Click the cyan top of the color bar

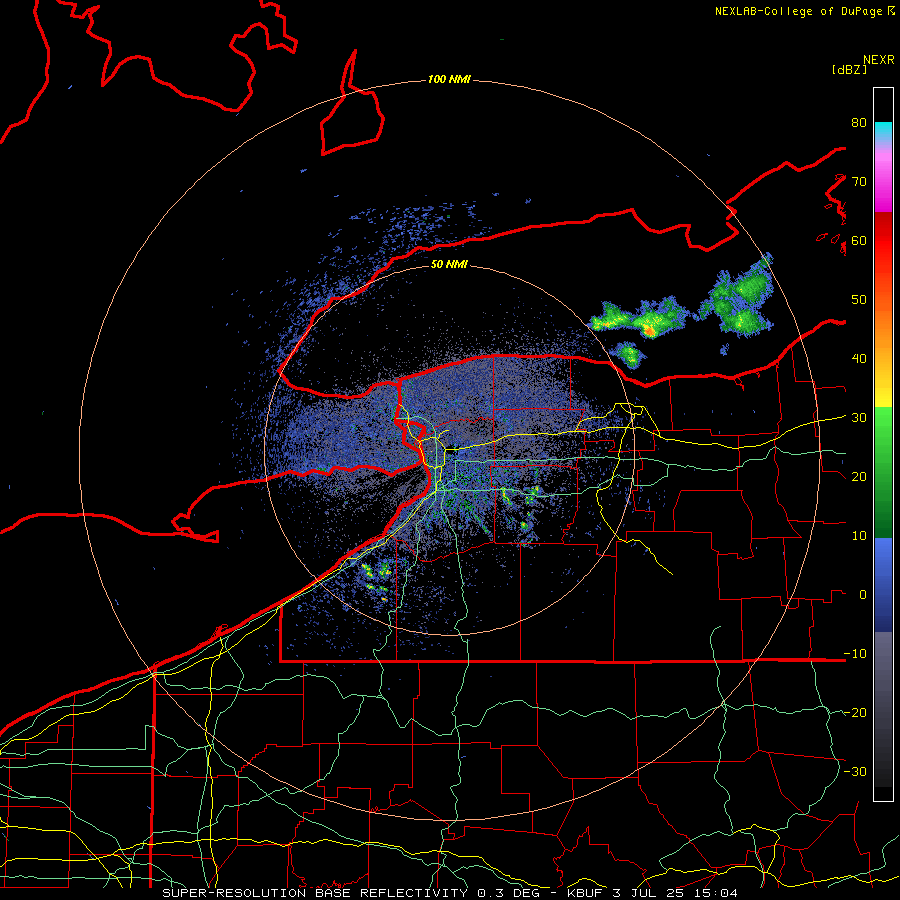(883, 132)
